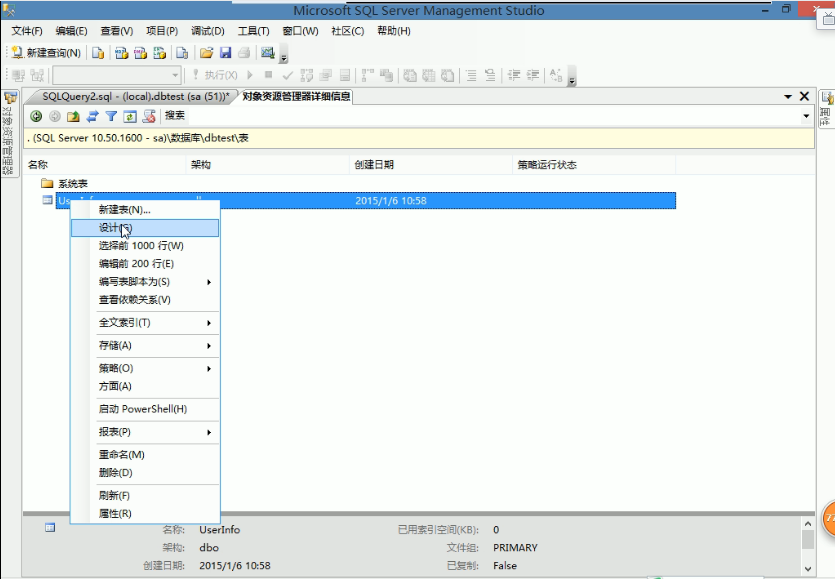Open the active files list dropdown arrow
This screenshot has height=579, width=835.
pyautogui.click(x=788, y=96)
